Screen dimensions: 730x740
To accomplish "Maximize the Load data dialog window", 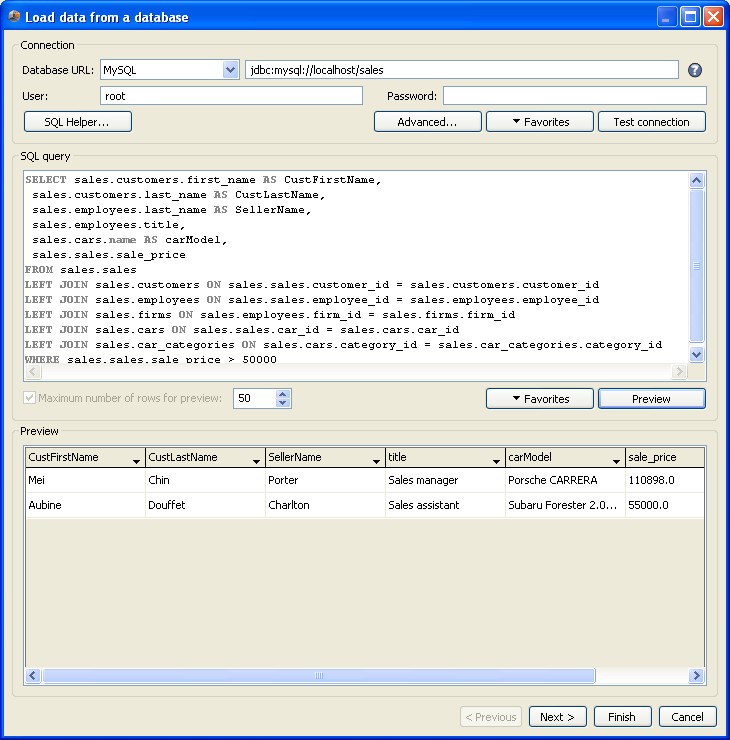I will (690, 17).
